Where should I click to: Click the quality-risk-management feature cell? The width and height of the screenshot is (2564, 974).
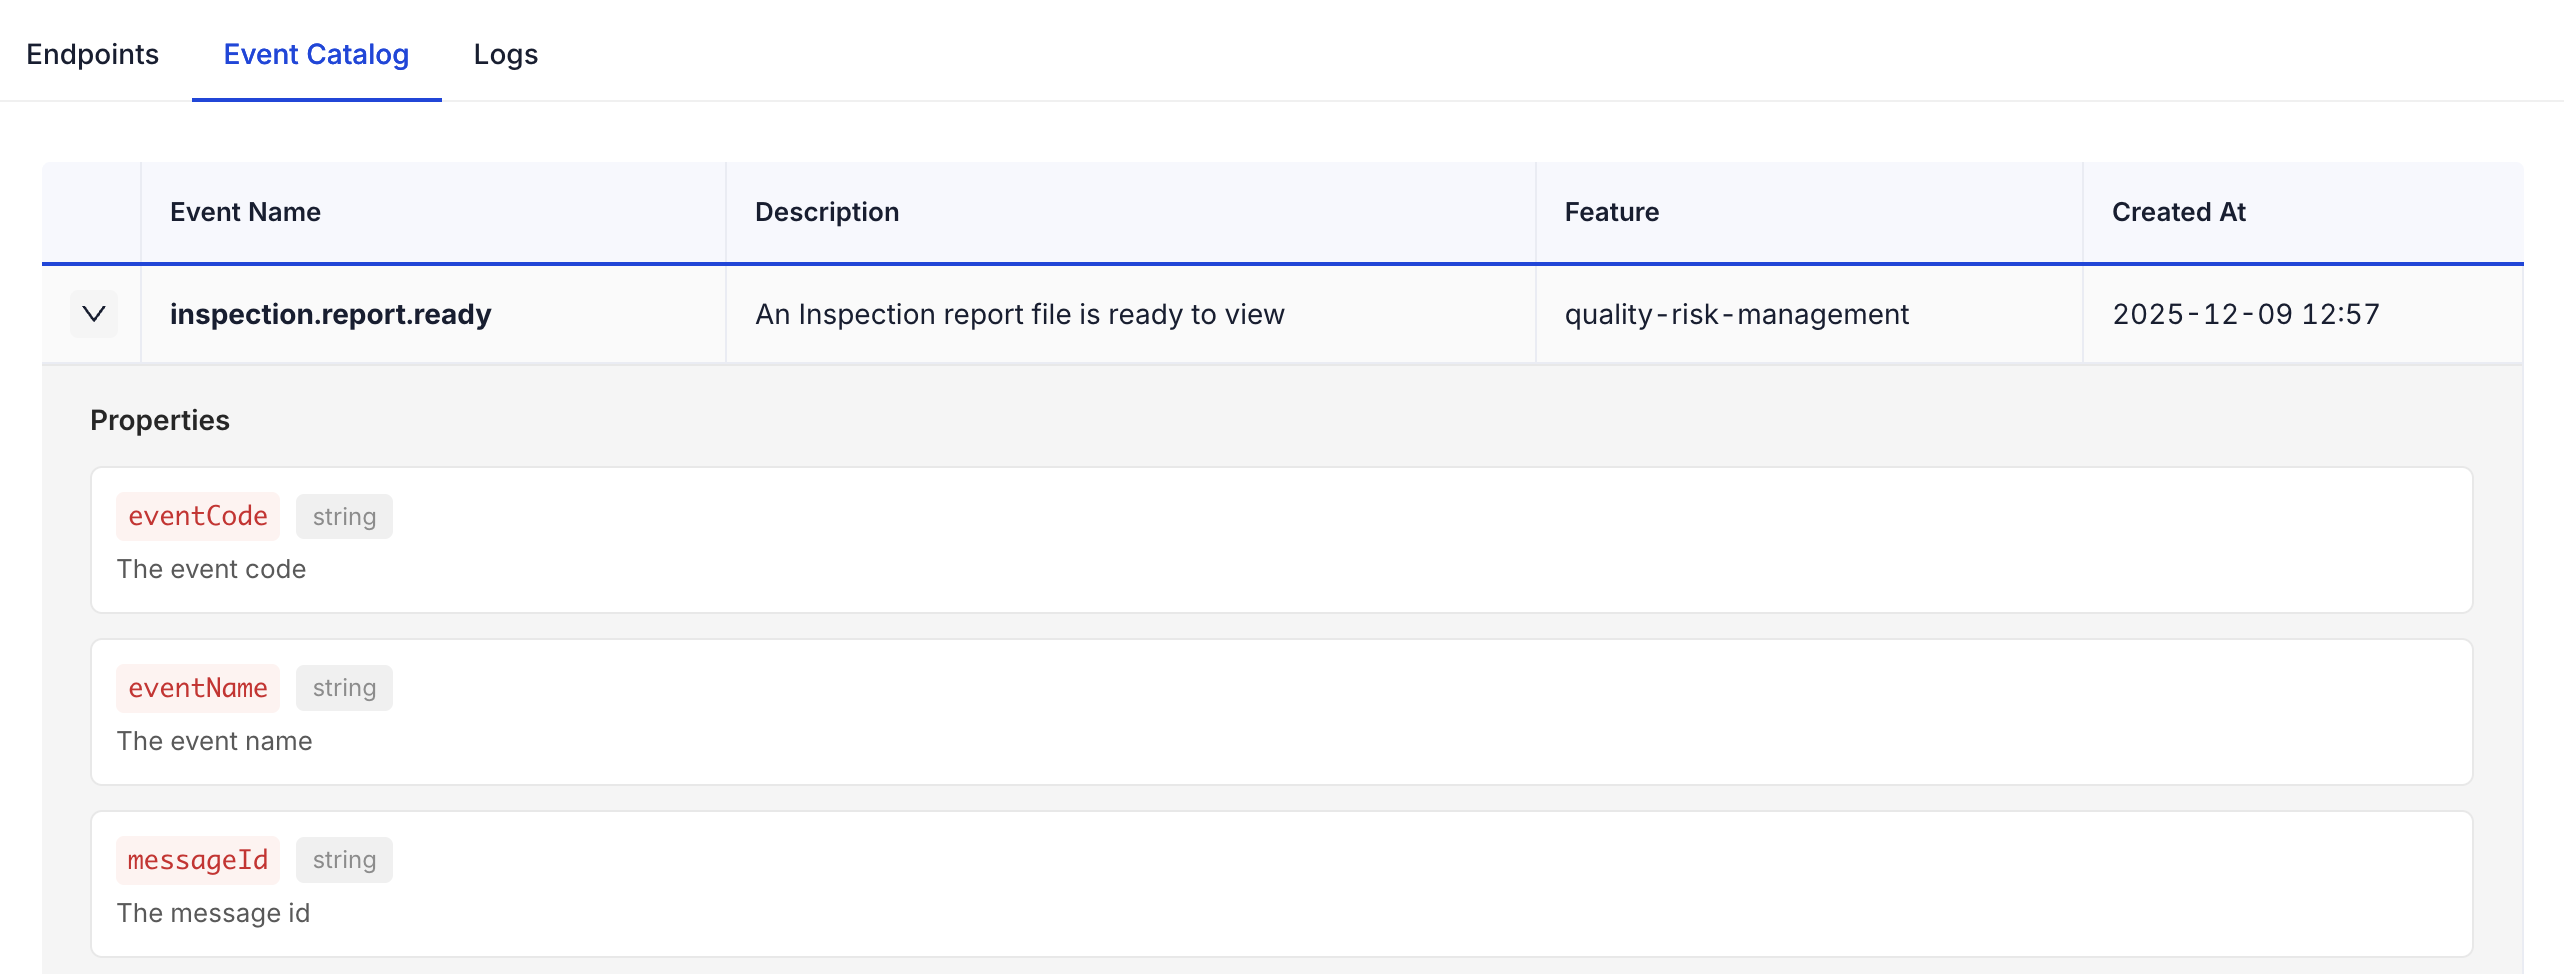pos(1736,314)
